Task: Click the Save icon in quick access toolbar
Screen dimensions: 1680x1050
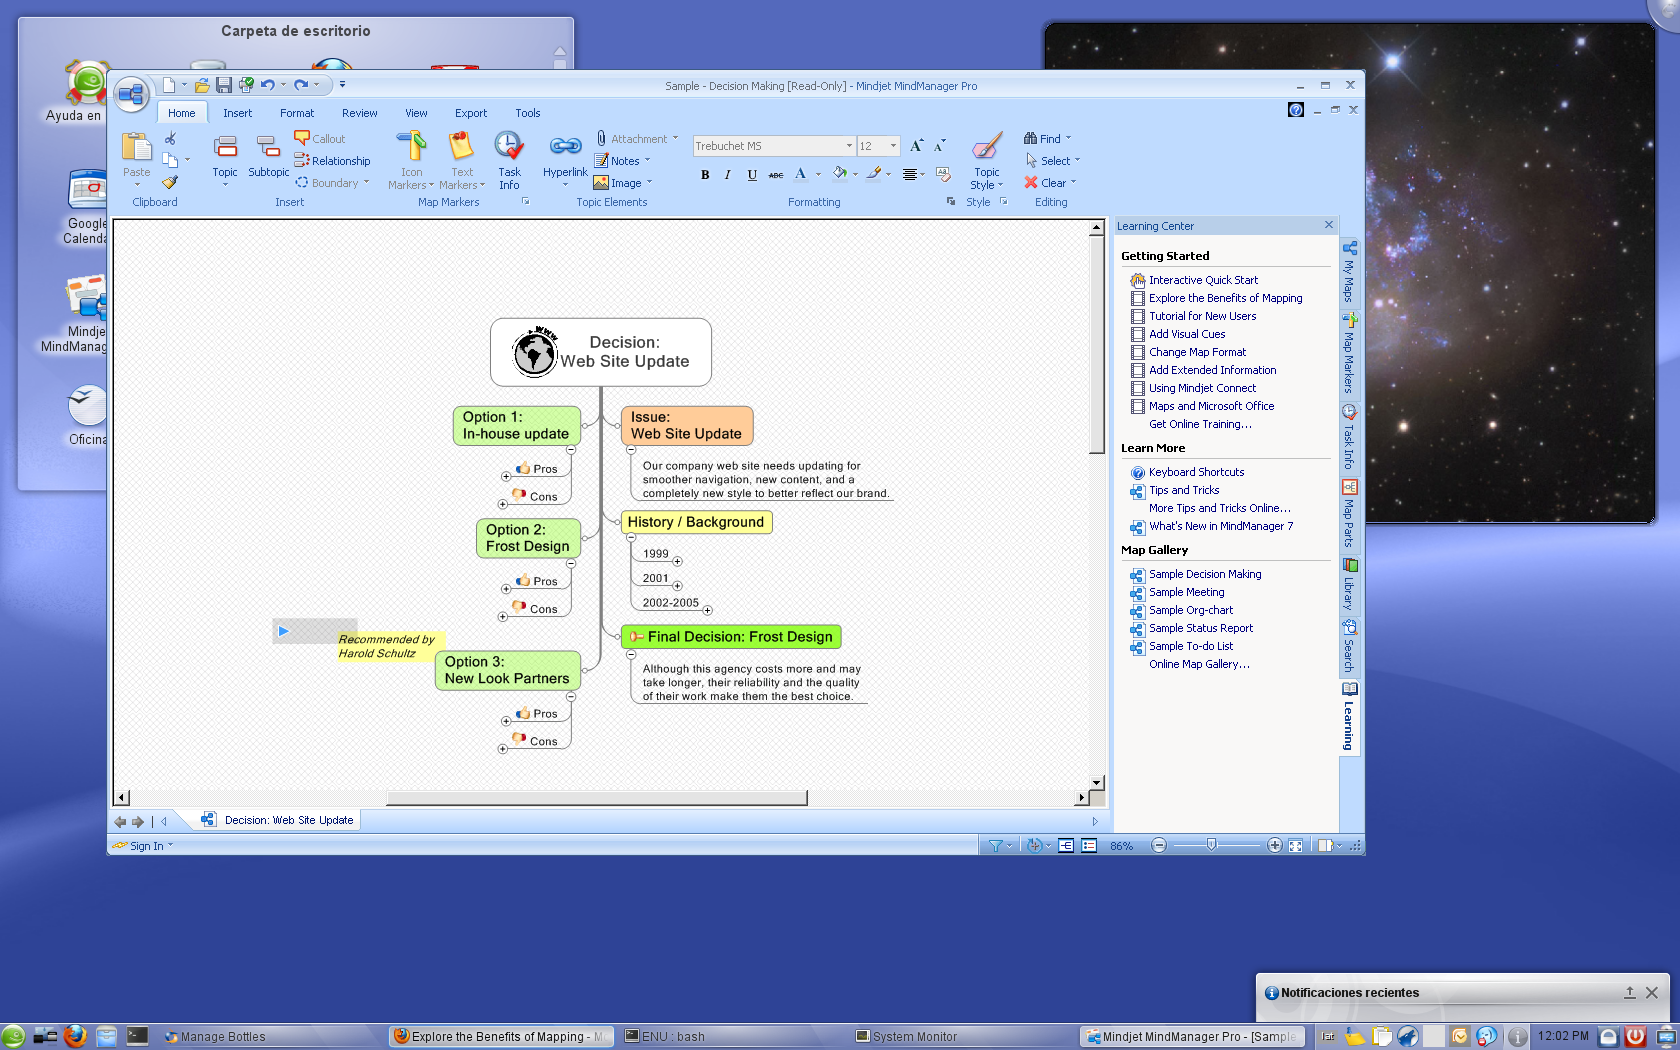Action: click(224, 85)
